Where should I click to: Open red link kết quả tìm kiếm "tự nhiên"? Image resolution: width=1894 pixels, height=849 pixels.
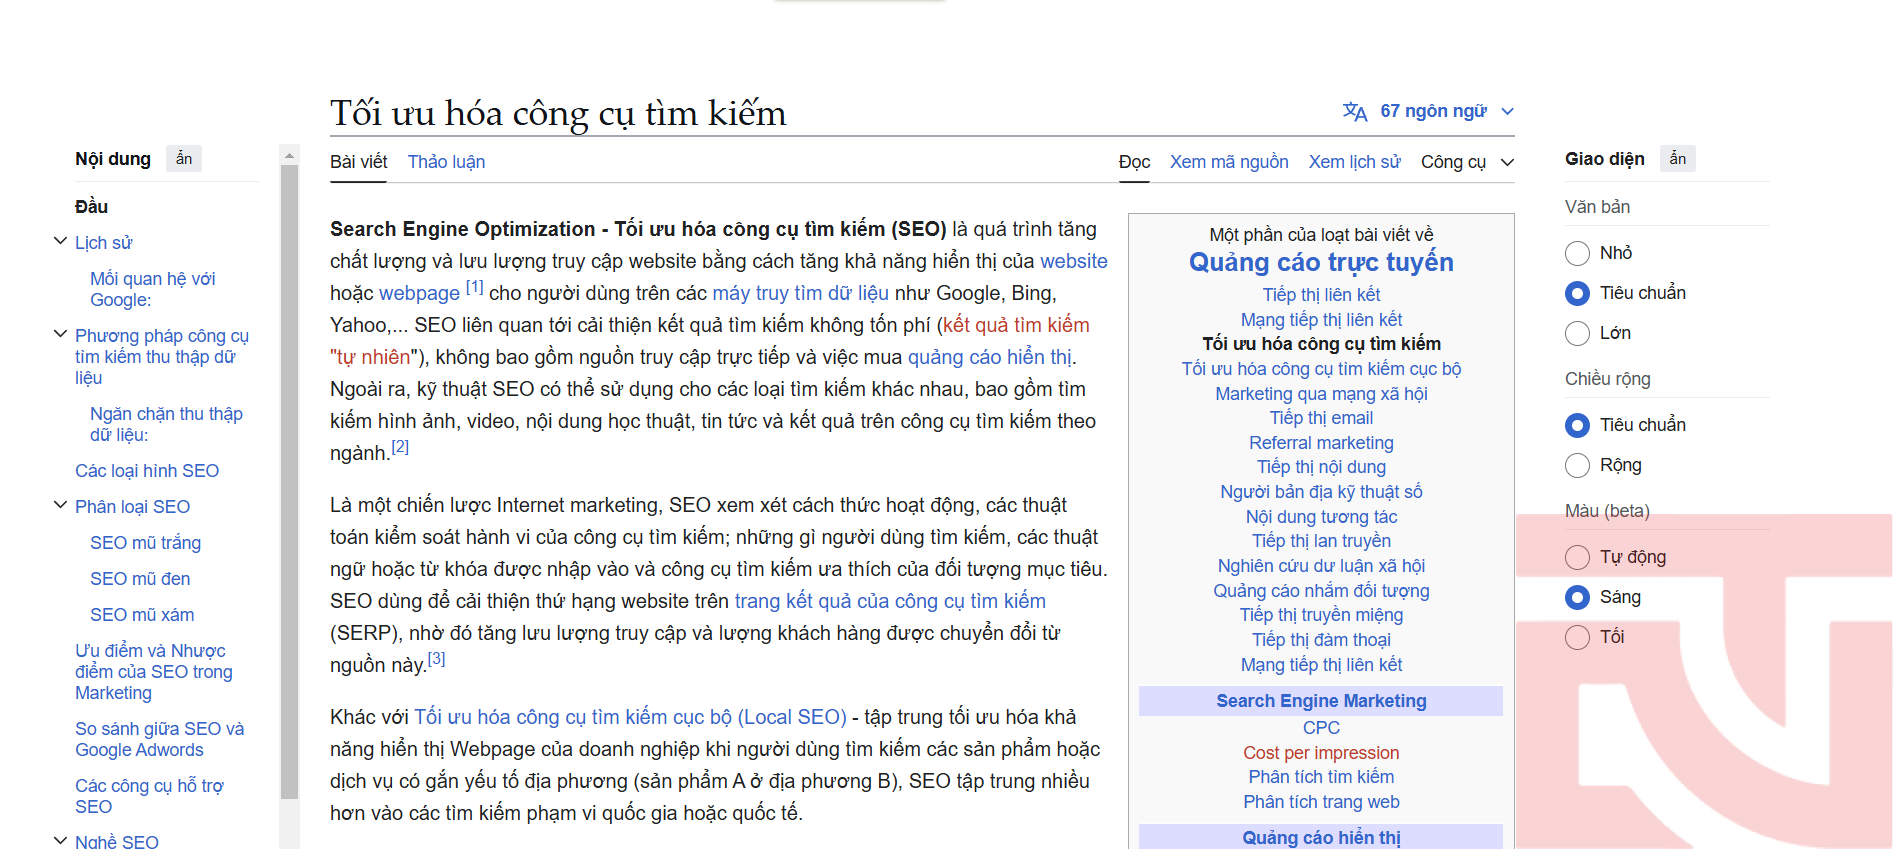(x=1016, y=325)
